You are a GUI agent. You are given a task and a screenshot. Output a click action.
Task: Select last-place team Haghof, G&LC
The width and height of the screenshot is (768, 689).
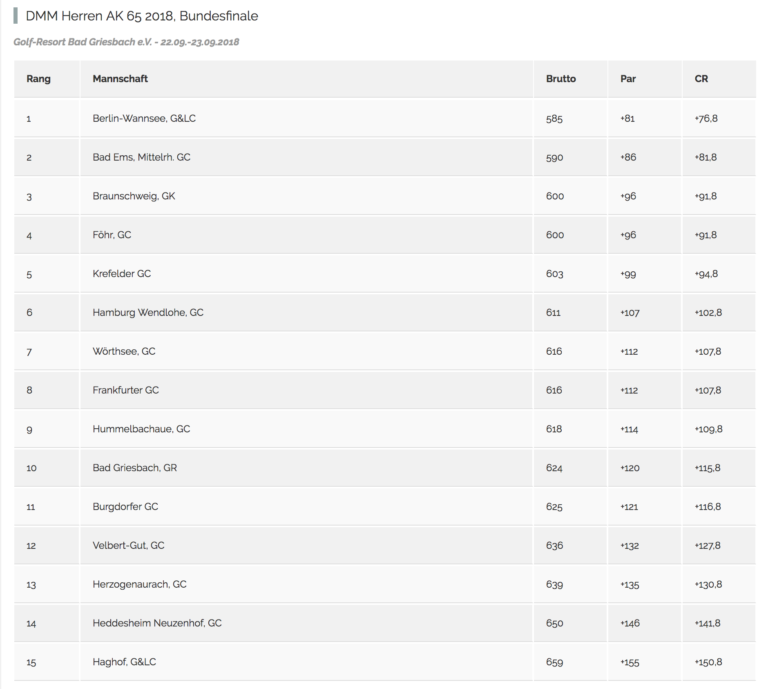pos(124,662)
